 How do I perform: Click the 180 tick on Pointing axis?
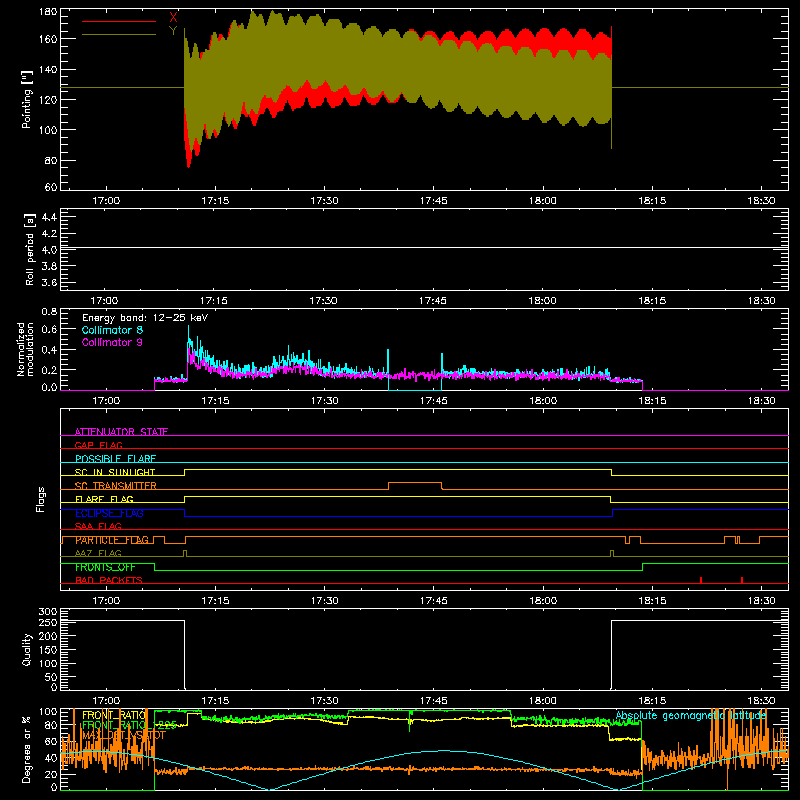click(x=48, y=12)
